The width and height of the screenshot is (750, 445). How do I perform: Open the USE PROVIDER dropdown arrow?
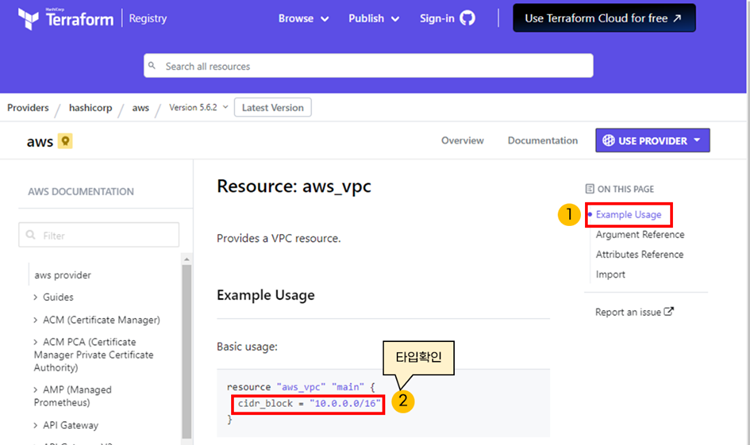[x=697, y=140]
